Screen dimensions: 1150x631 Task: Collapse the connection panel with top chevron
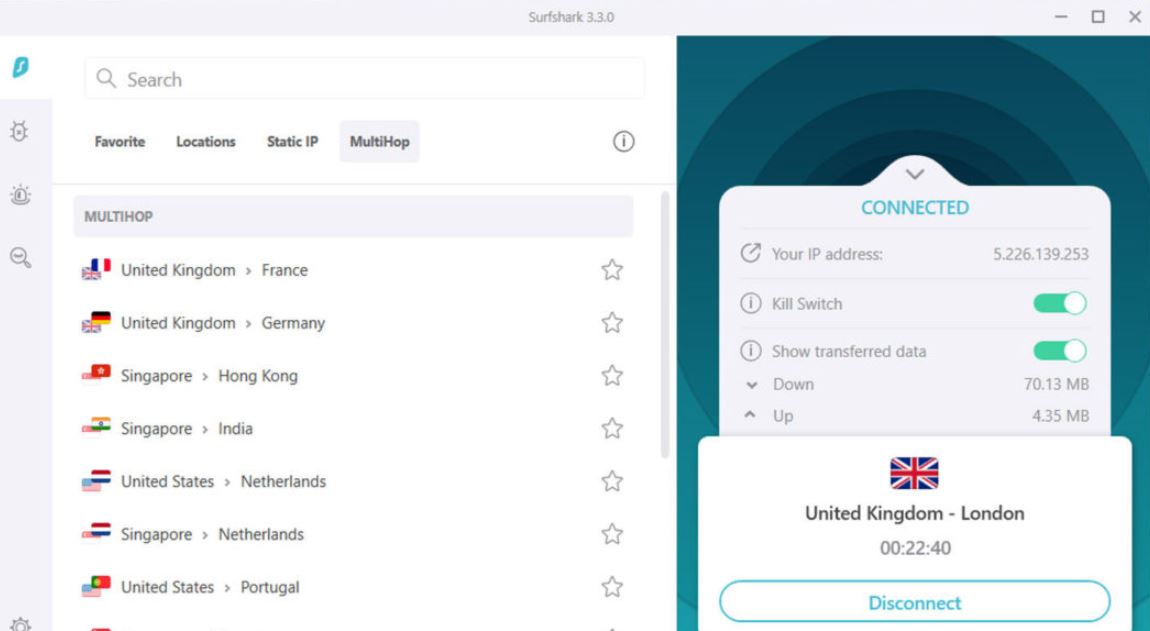coord(915,175)
